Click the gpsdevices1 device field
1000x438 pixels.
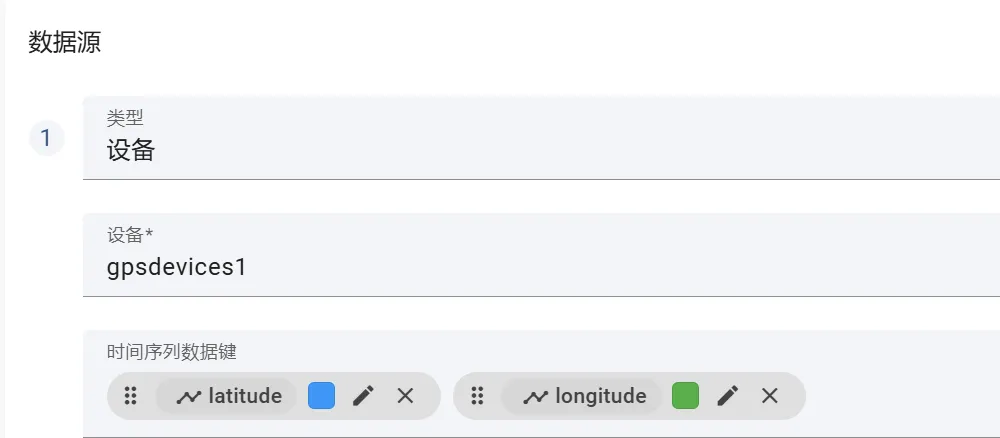[x=540, y=267]
